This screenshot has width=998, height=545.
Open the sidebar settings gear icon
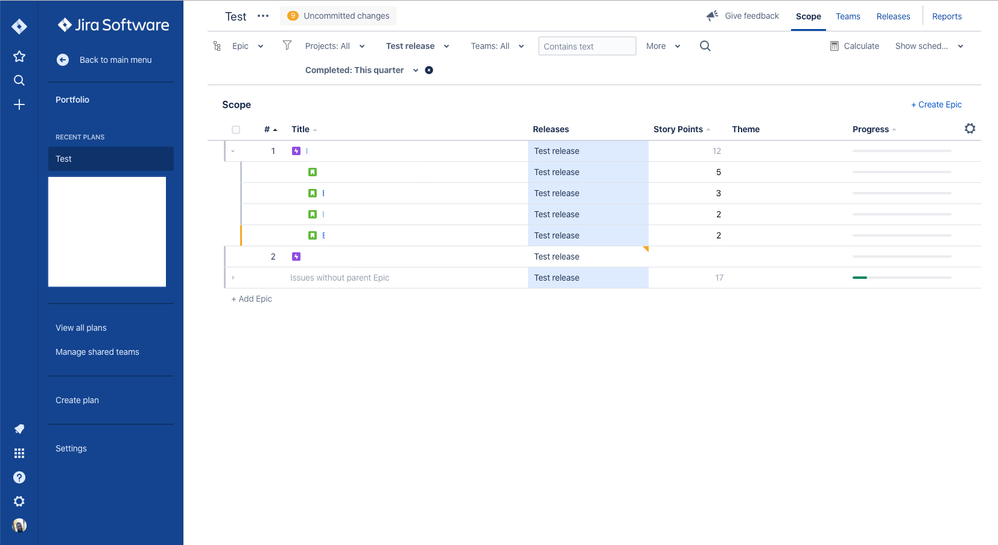19,502
